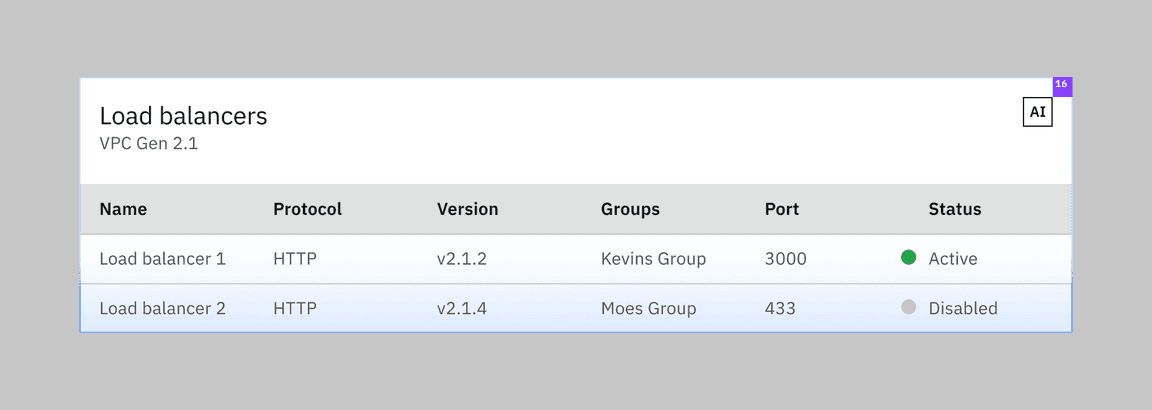Click the Load balancers table title
The height and width of the screenshot is (410, 1152).
(x=183, y=116)
